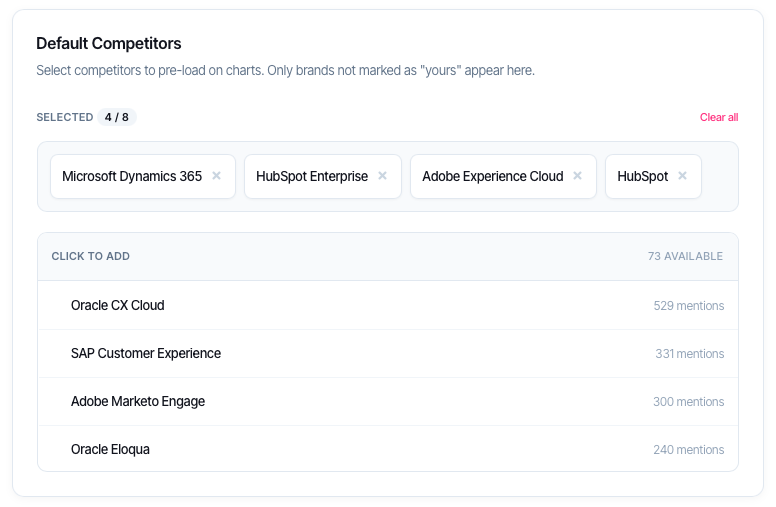Click the Clear all link
This screenshot has width=776, height=507.
(x=718, y=117)
